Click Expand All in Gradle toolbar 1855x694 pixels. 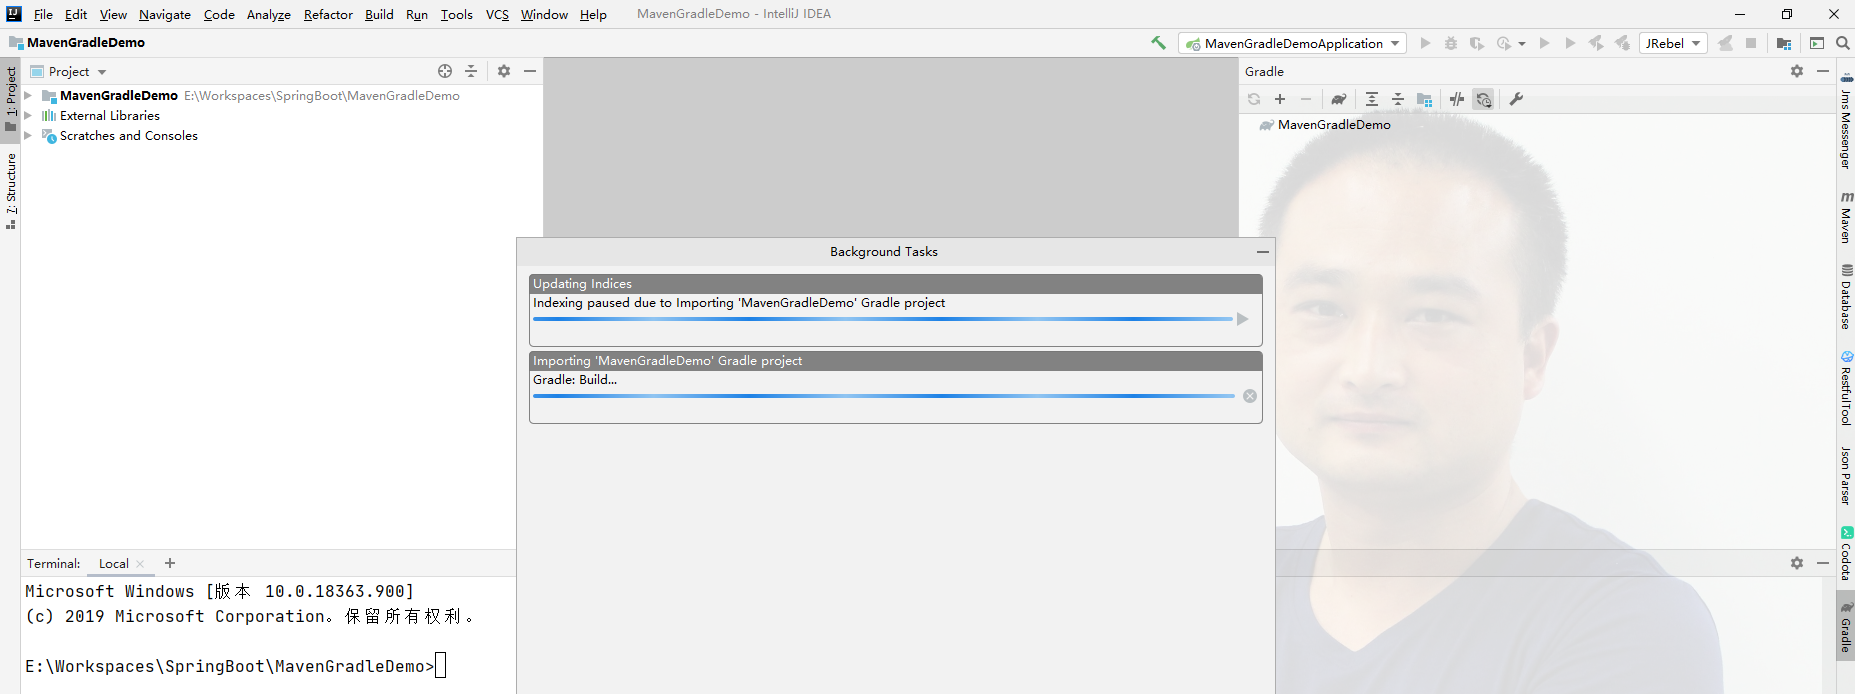(1372, 99)
